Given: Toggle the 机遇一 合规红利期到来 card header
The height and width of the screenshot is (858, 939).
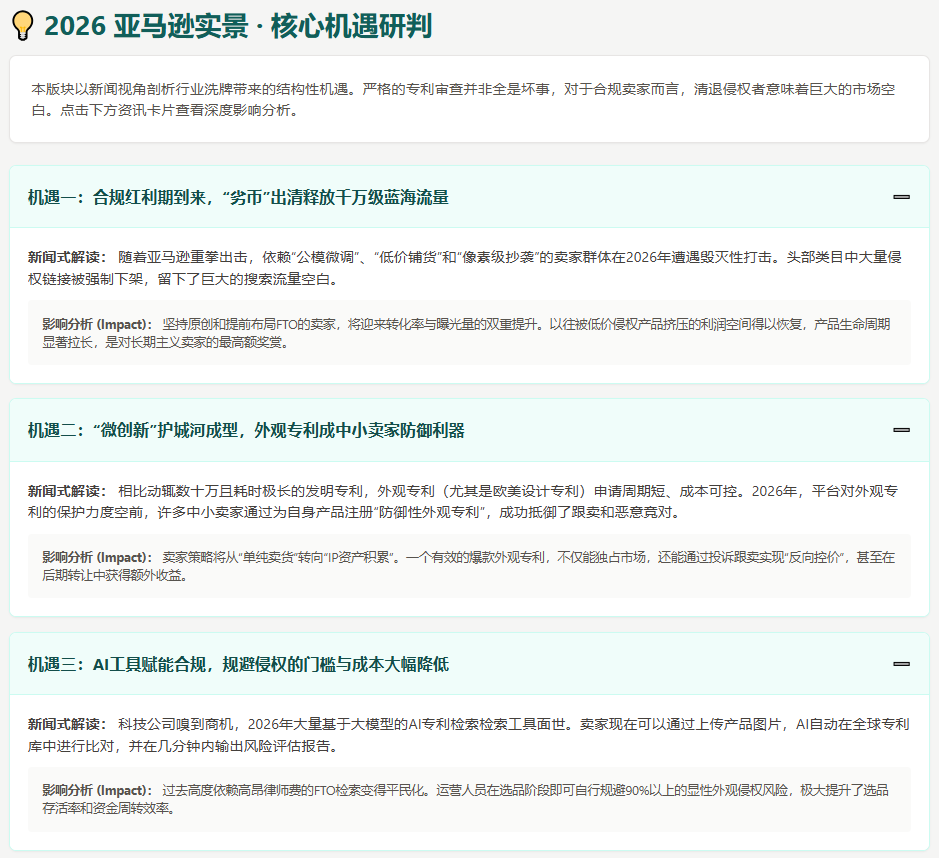Looking at the screenshot, I should tap(238, 197).
